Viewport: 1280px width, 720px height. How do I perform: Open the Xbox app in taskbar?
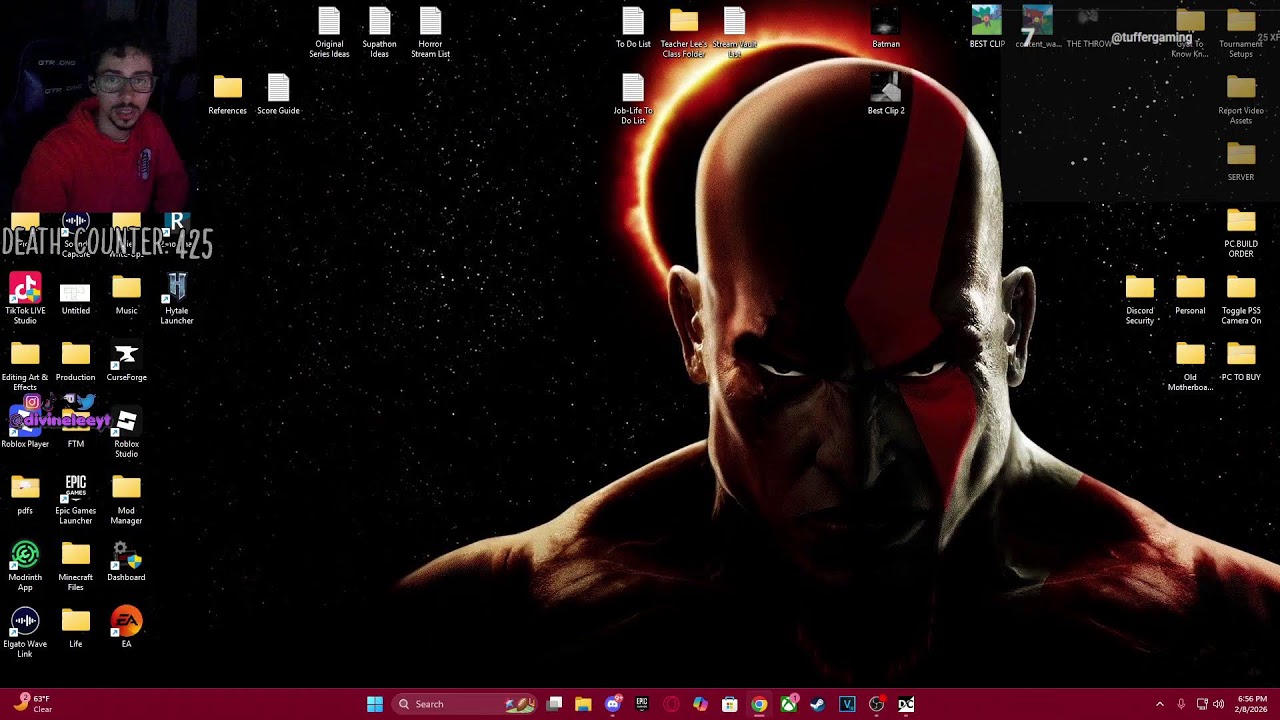[789, 704]
